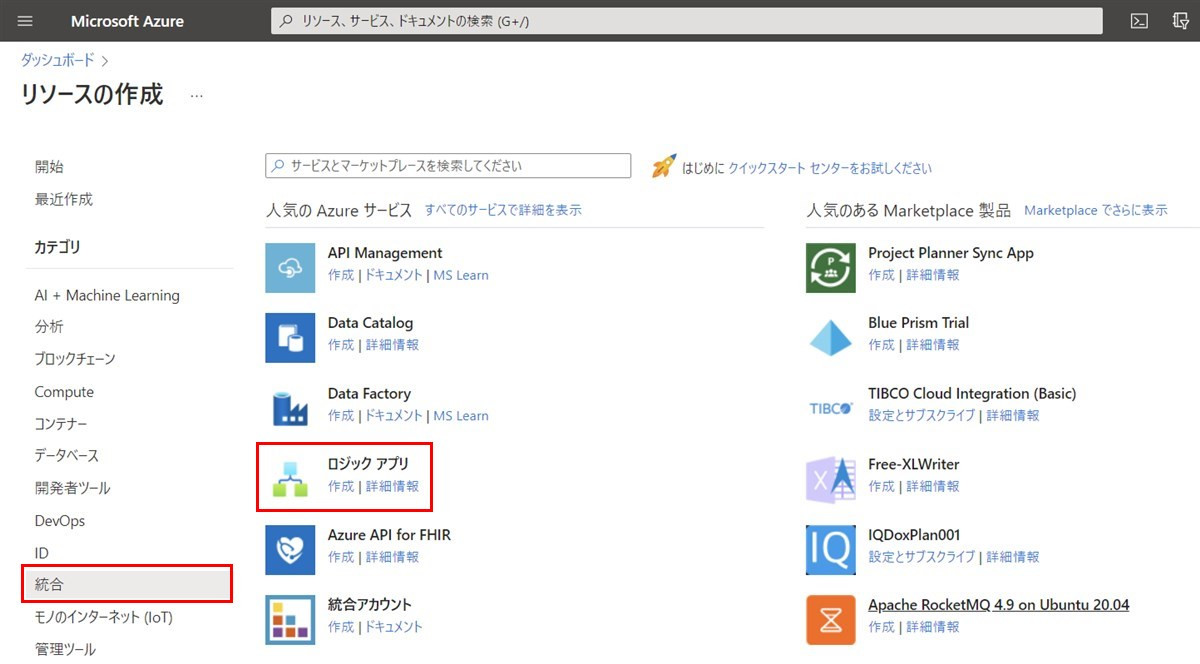Viewport: 1200px width, 664px height.
Task: Click the Data Catalog service icon
Action: click(x=290, y=337)
